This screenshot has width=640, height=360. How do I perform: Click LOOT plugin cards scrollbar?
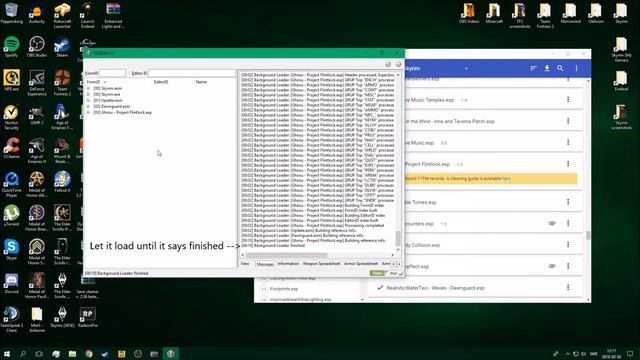pos(588,235)
